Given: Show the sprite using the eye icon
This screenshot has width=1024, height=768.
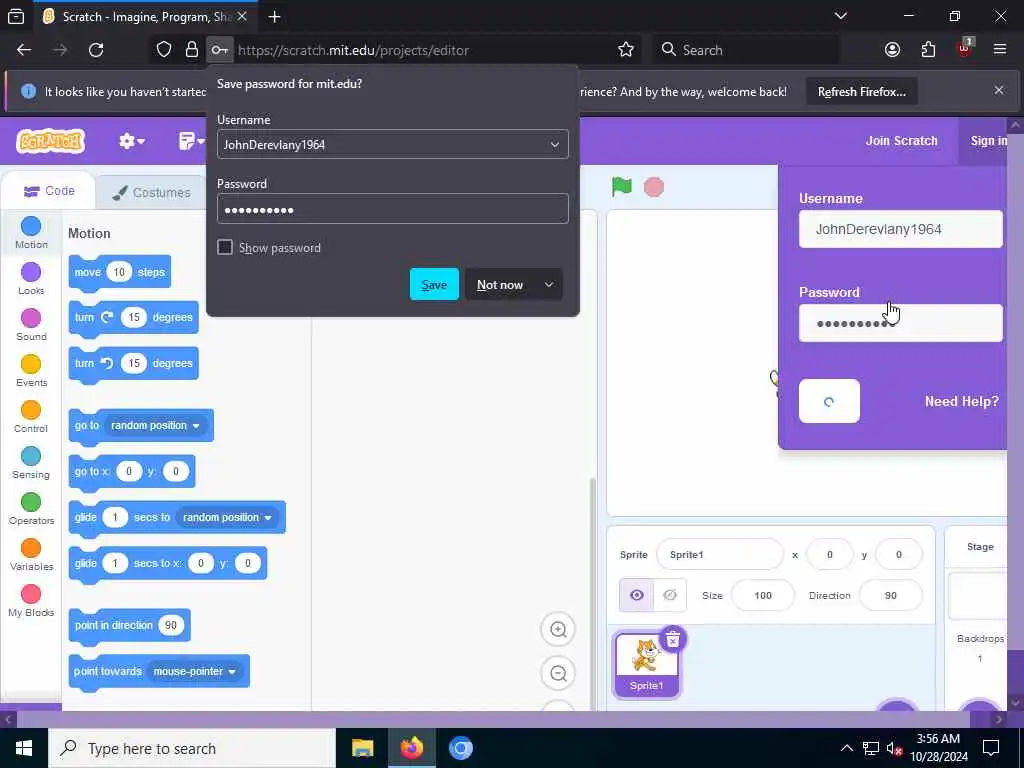Looking at the screenshot, I should 637,595.
